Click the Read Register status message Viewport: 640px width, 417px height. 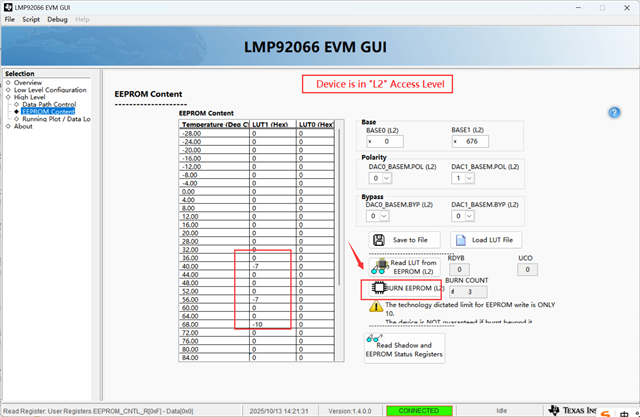coord(98,411)
